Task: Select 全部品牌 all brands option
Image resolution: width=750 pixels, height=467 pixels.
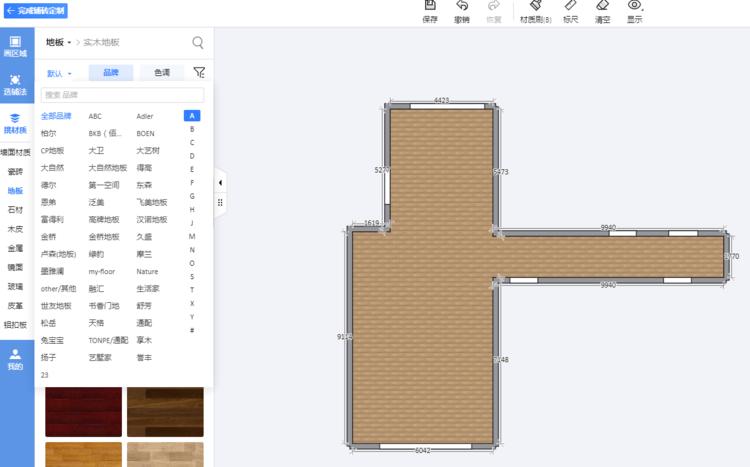Action: pos(56,116)
